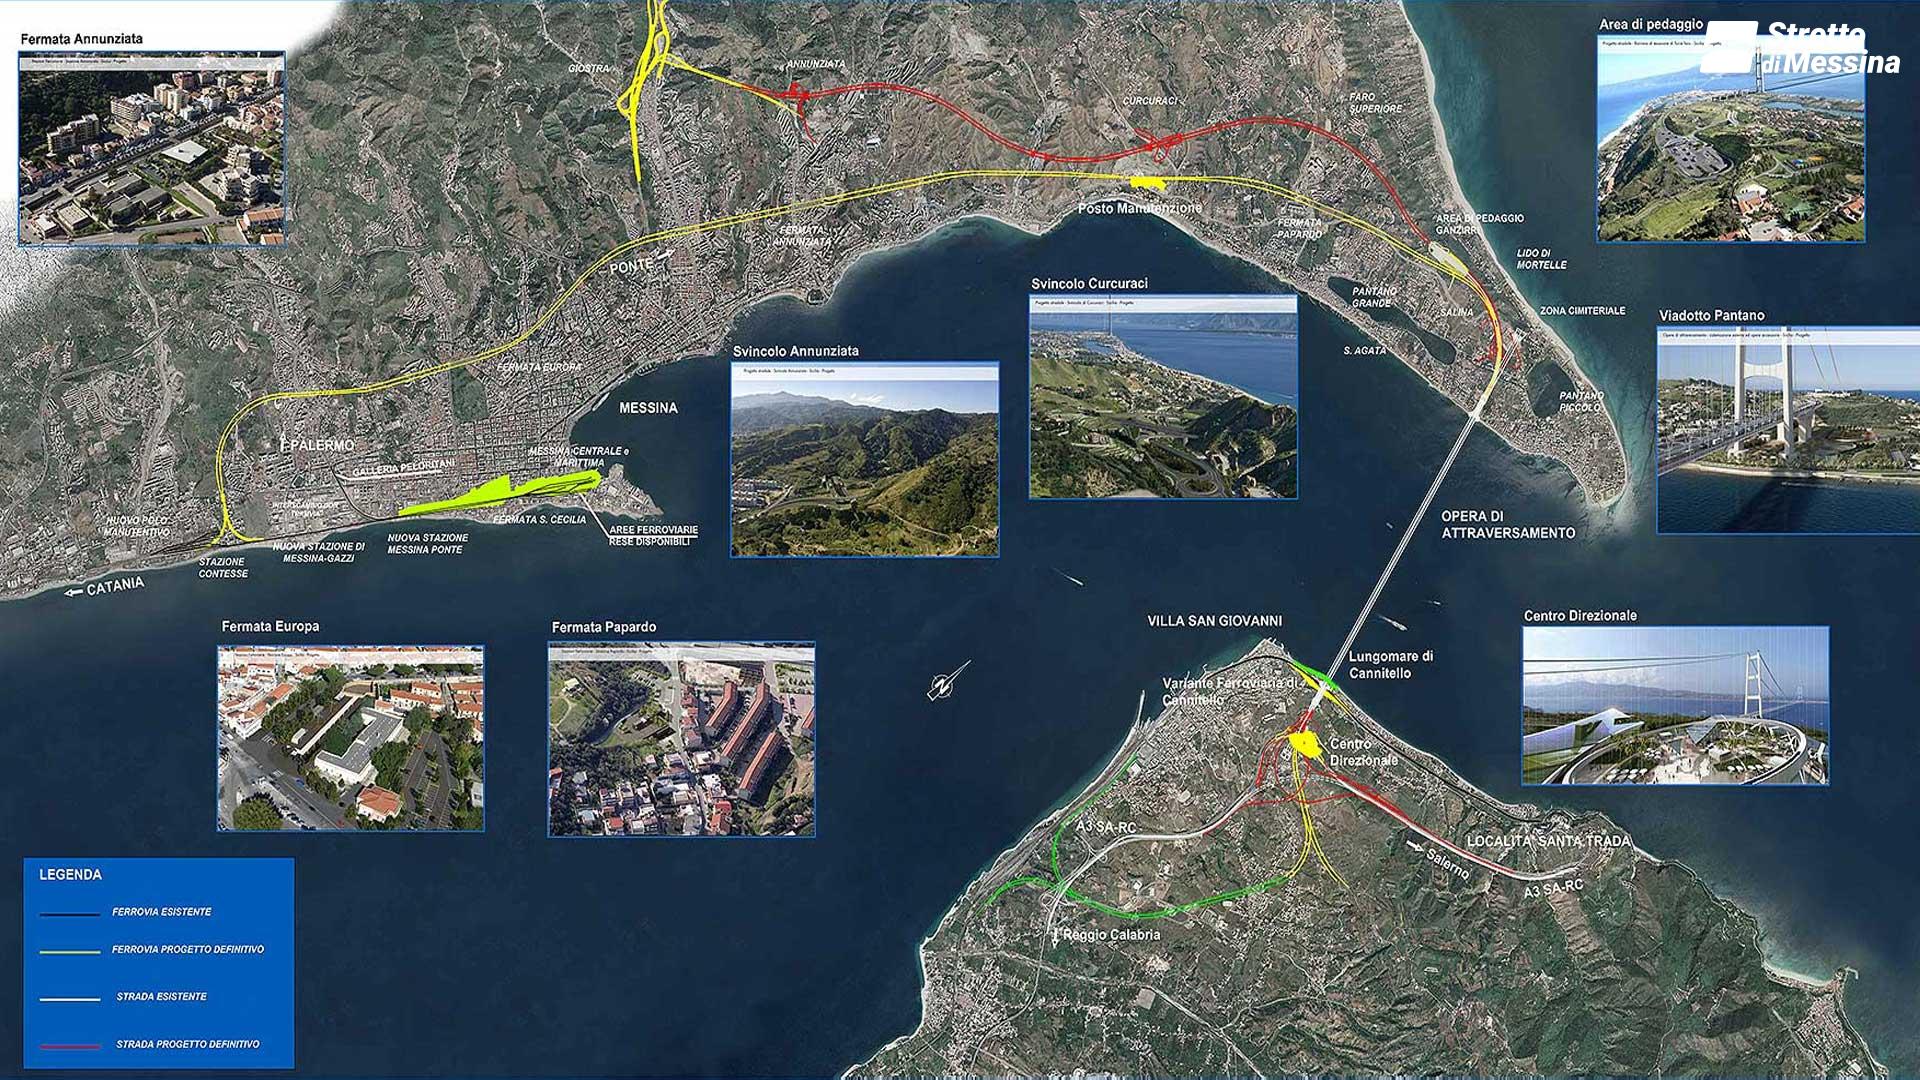Viewport: 1920px width, 1080px height.
Task: Open the Nuova Stazione Messina Ponte link
Action: pyautogui.click(x=428, y=545)
